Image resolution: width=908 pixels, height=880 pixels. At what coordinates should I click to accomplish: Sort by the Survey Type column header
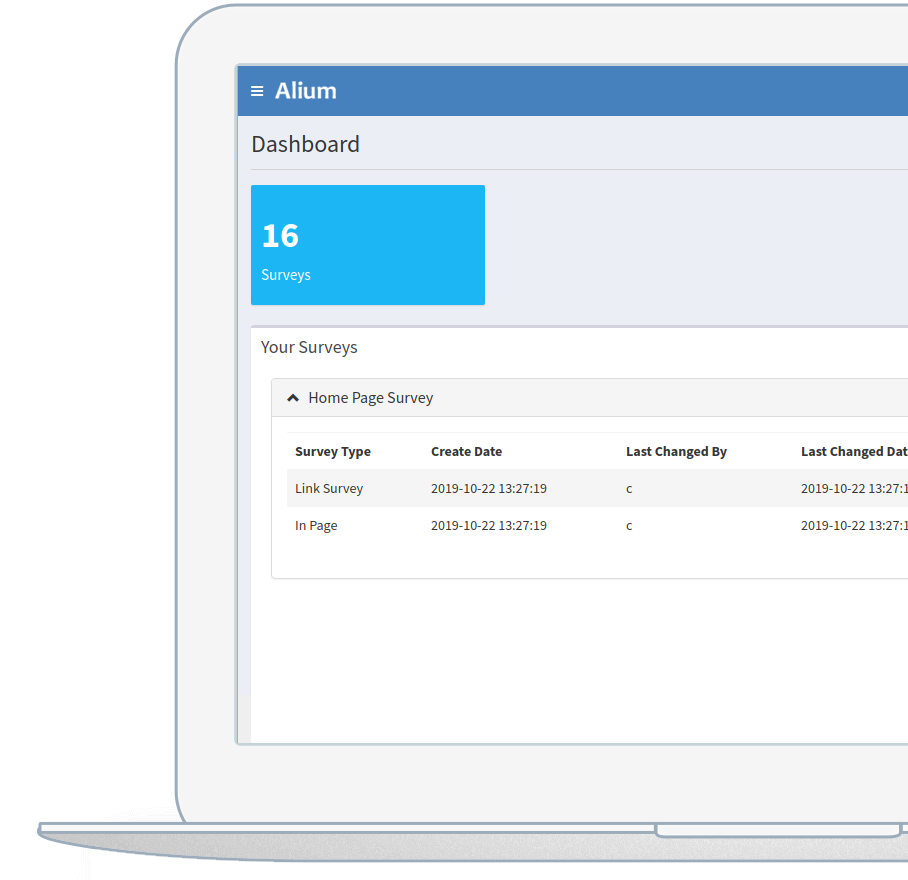[x=333, y=452]
